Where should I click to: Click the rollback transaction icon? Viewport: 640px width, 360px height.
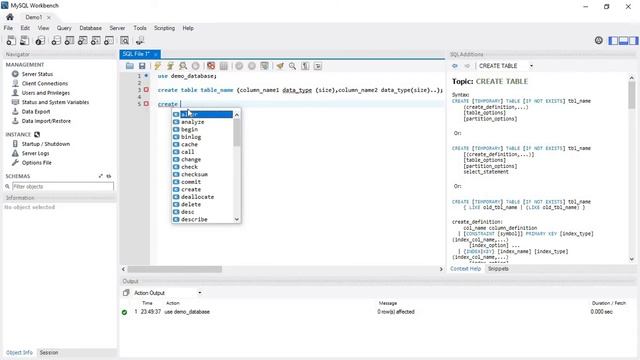pyautogui.click(x=252, y=66)
